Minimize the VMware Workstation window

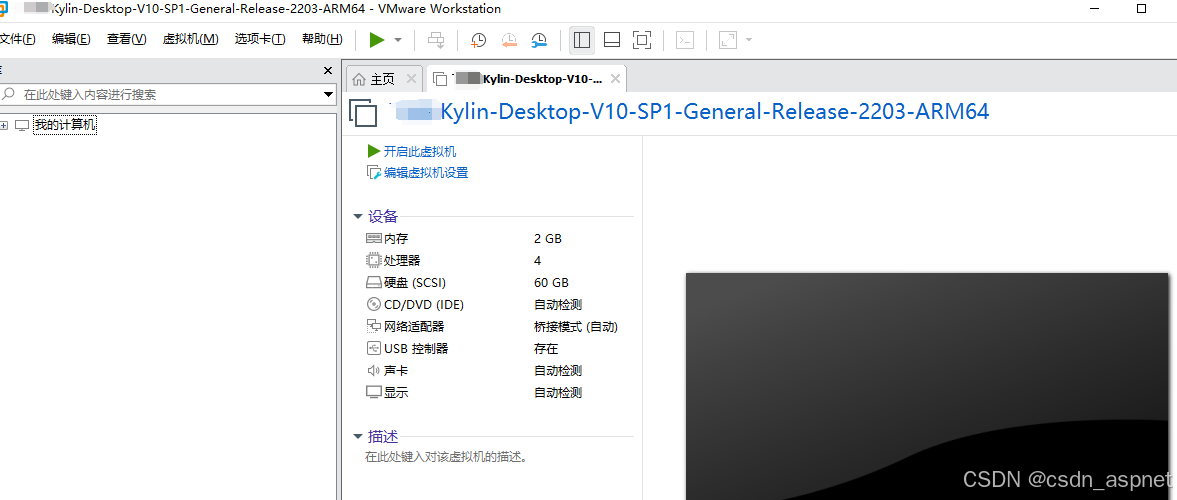pyautogui.click(x=1093, y=9)
